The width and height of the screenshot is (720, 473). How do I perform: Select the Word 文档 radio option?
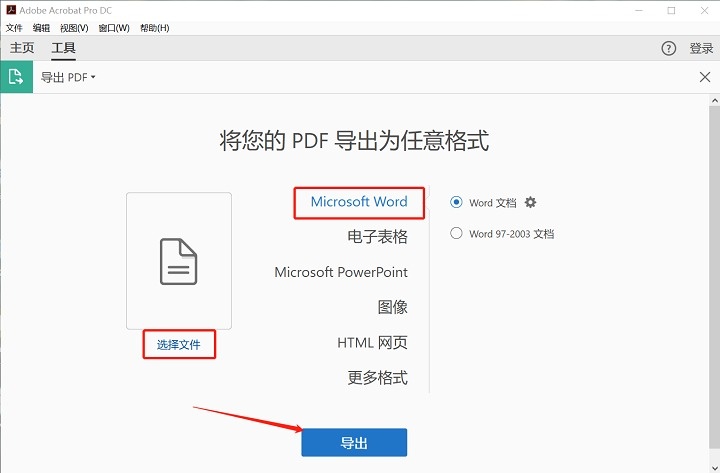coord(457,202)
